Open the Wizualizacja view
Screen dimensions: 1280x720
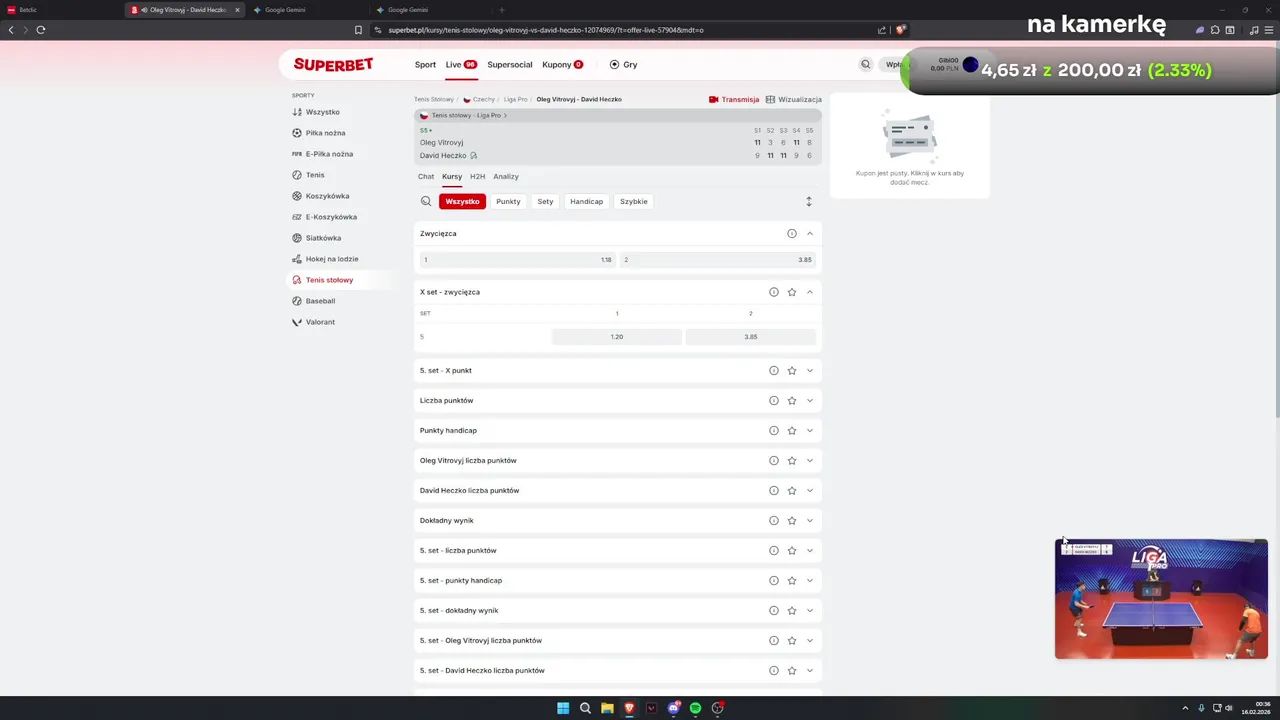point(794,100)
